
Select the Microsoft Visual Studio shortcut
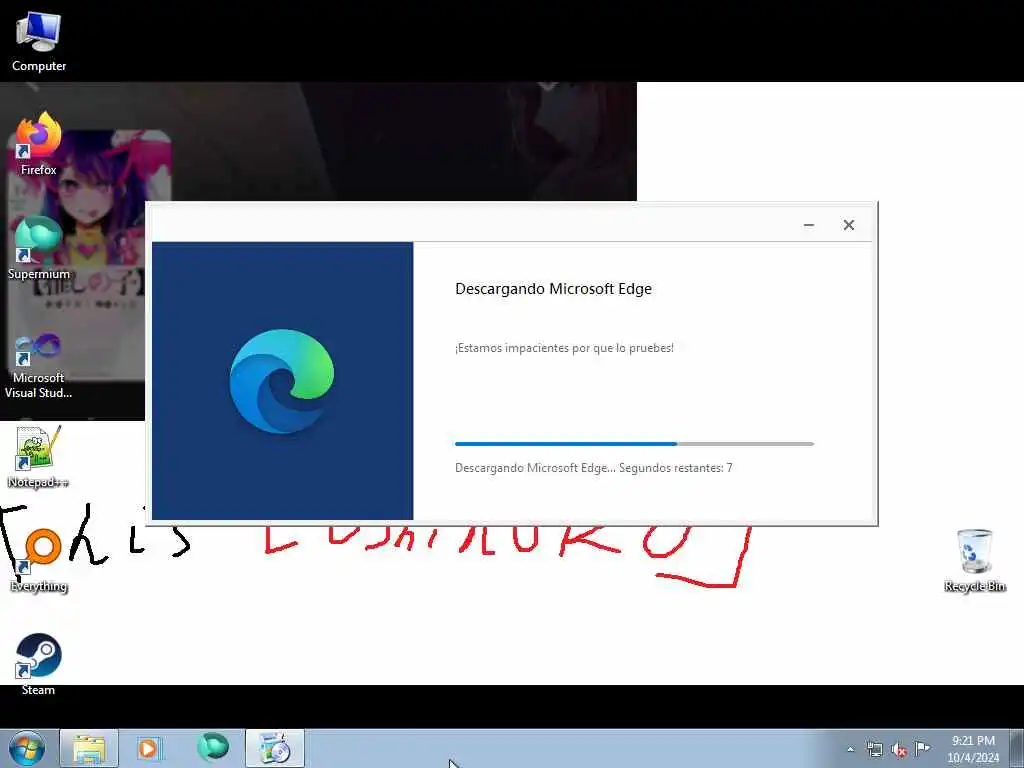click(39, 366)
